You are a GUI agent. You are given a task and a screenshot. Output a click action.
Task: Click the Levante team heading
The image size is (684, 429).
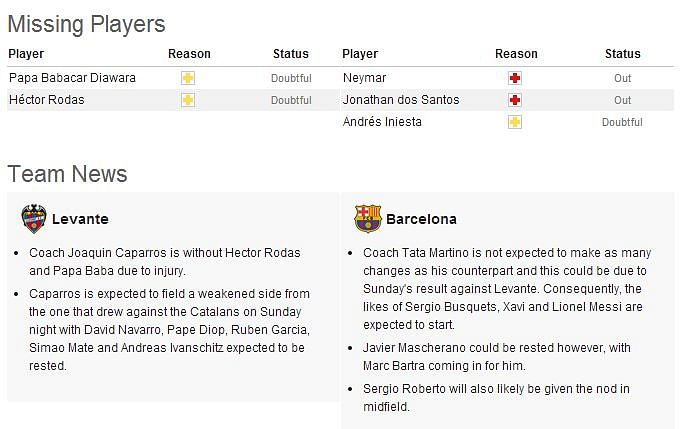pos(80,219)
